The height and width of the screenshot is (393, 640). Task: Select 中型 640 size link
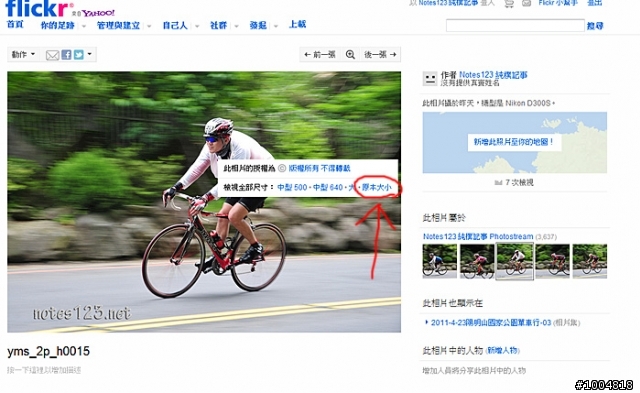tap(328, 187)
